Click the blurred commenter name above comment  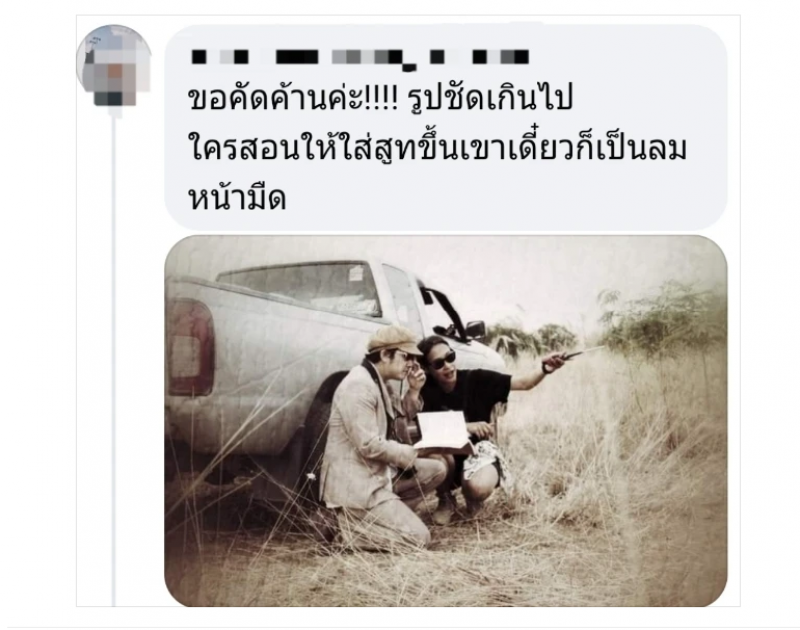click(x=360, y=57)
